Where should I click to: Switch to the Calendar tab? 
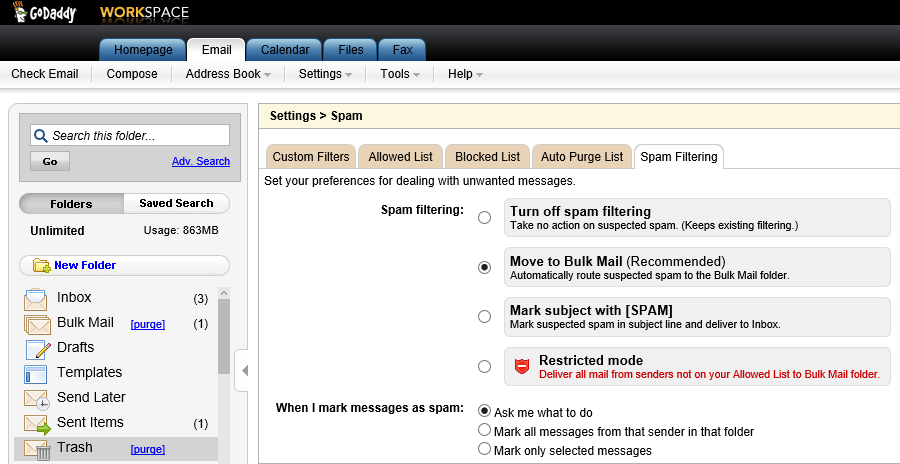click(284, 50)
